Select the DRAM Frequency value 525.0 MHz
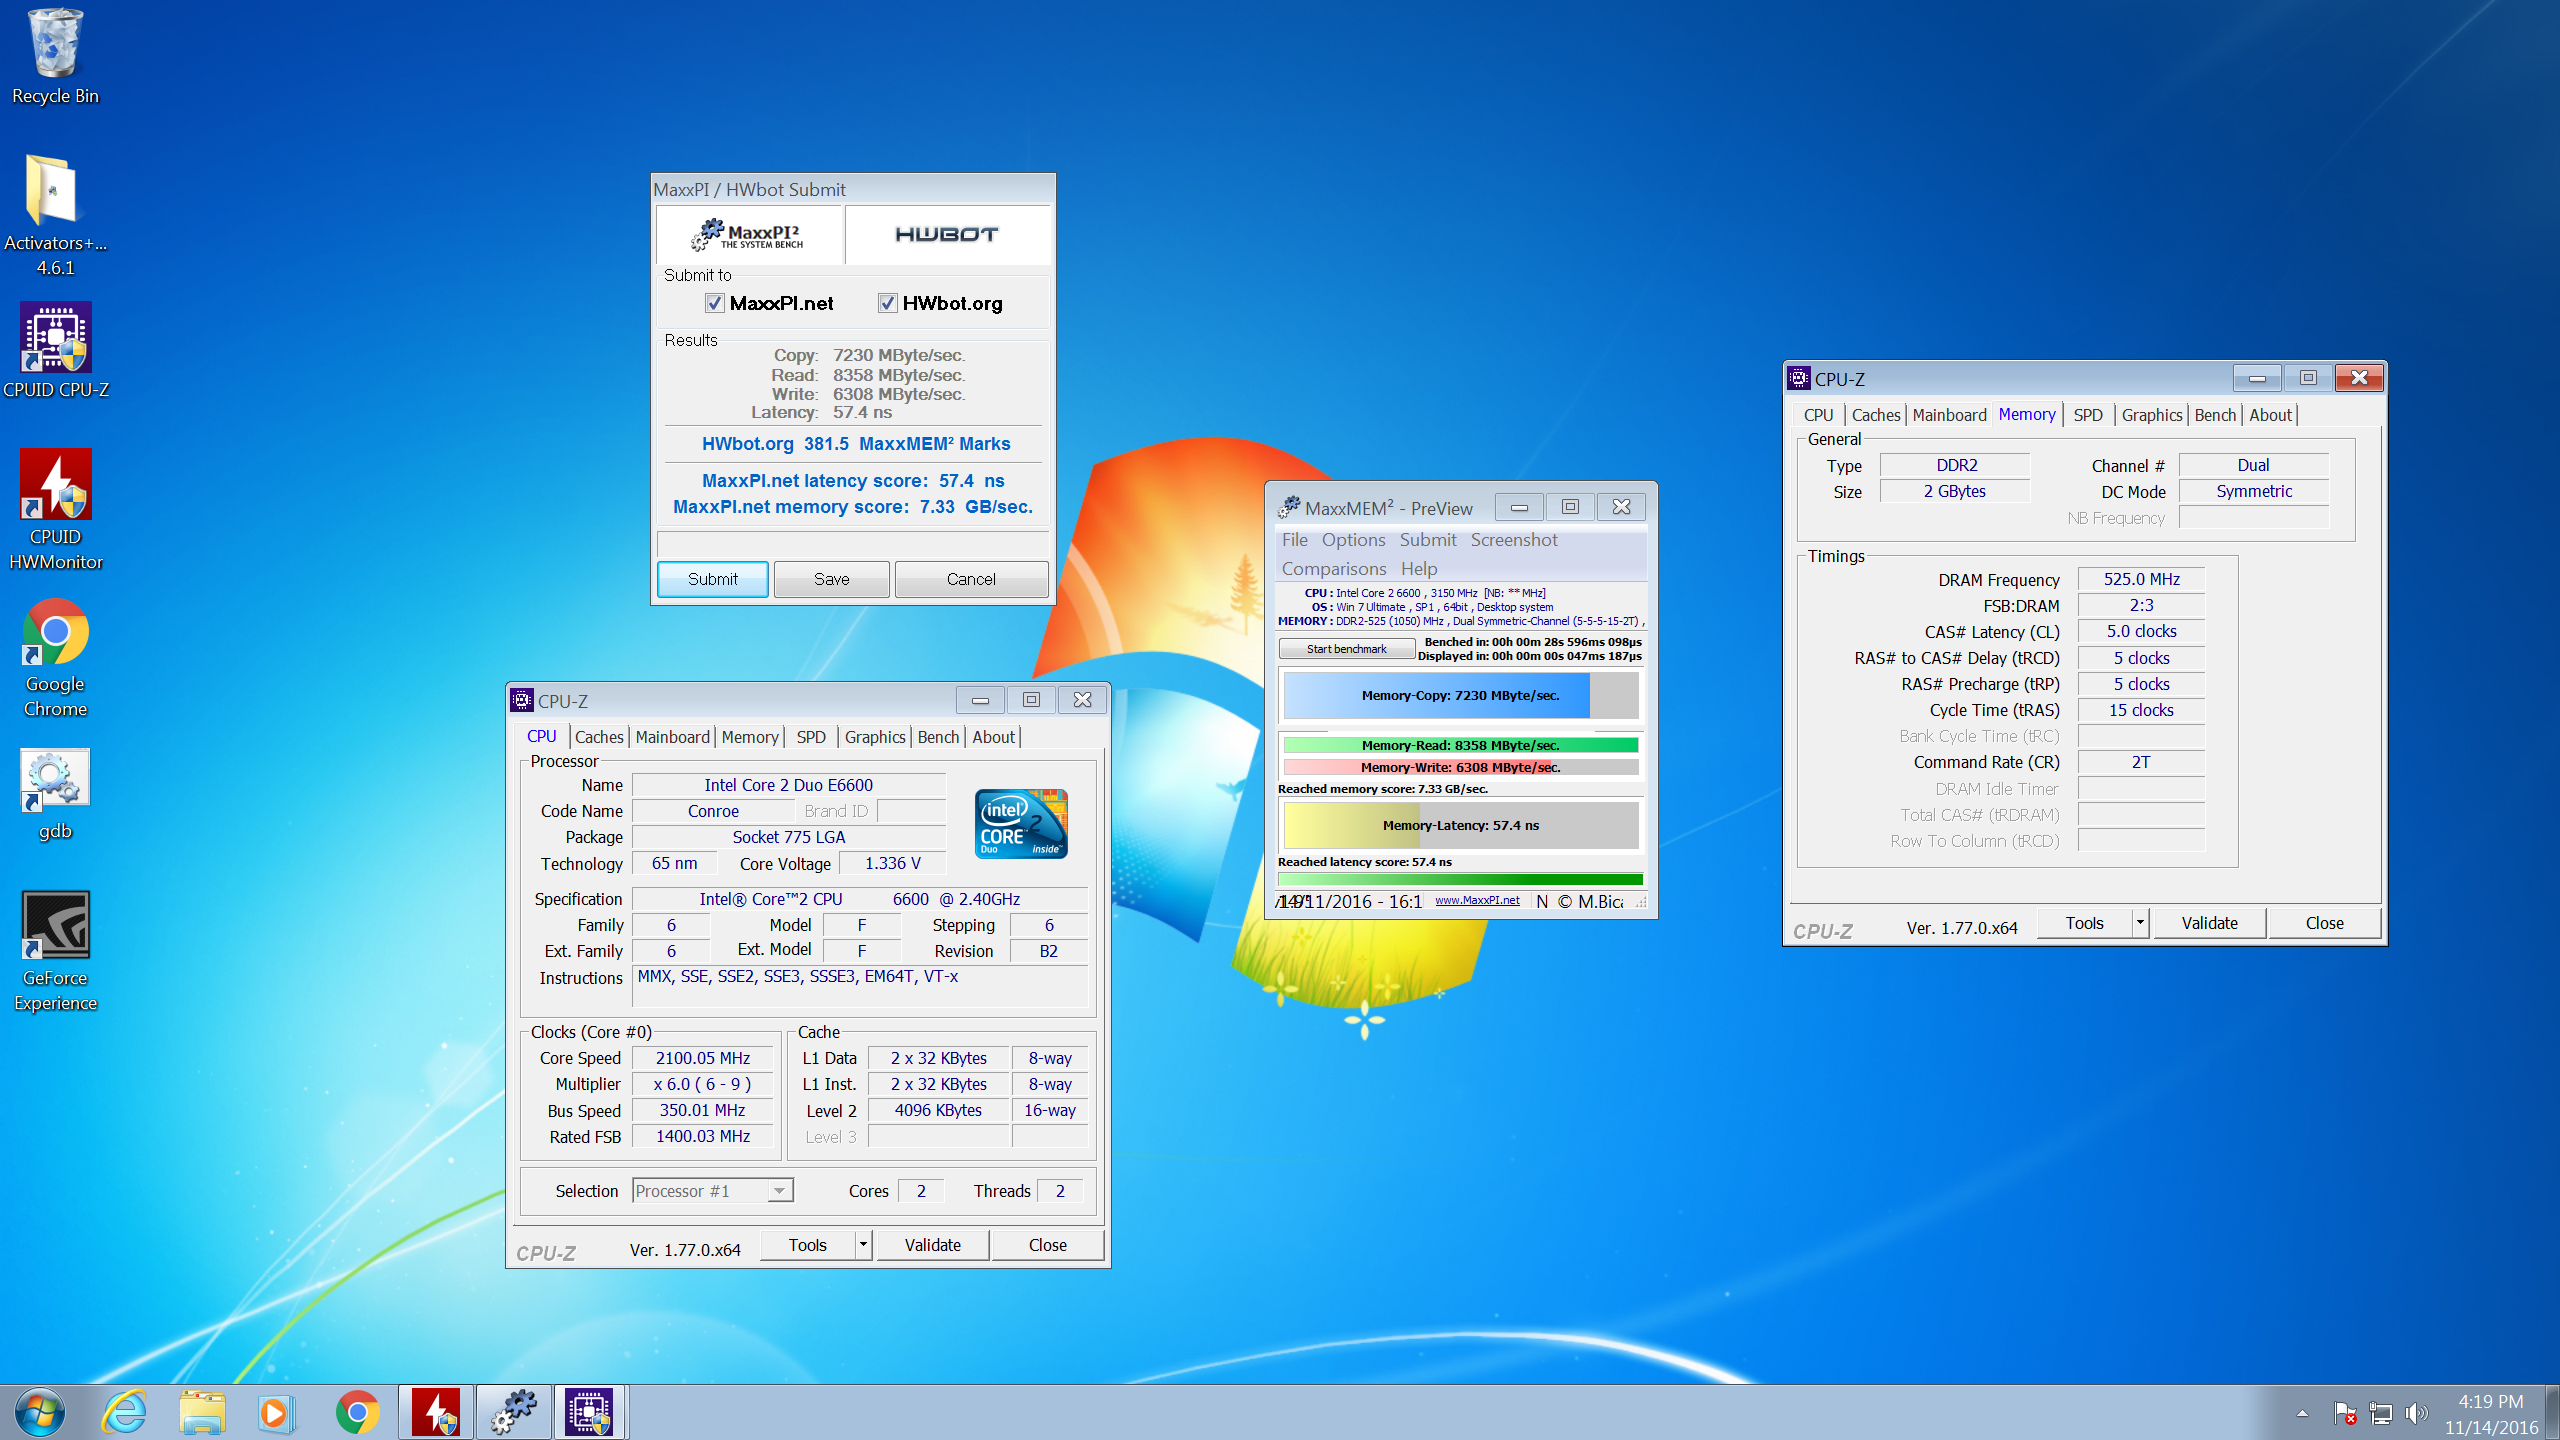 tap(2141, 579)
